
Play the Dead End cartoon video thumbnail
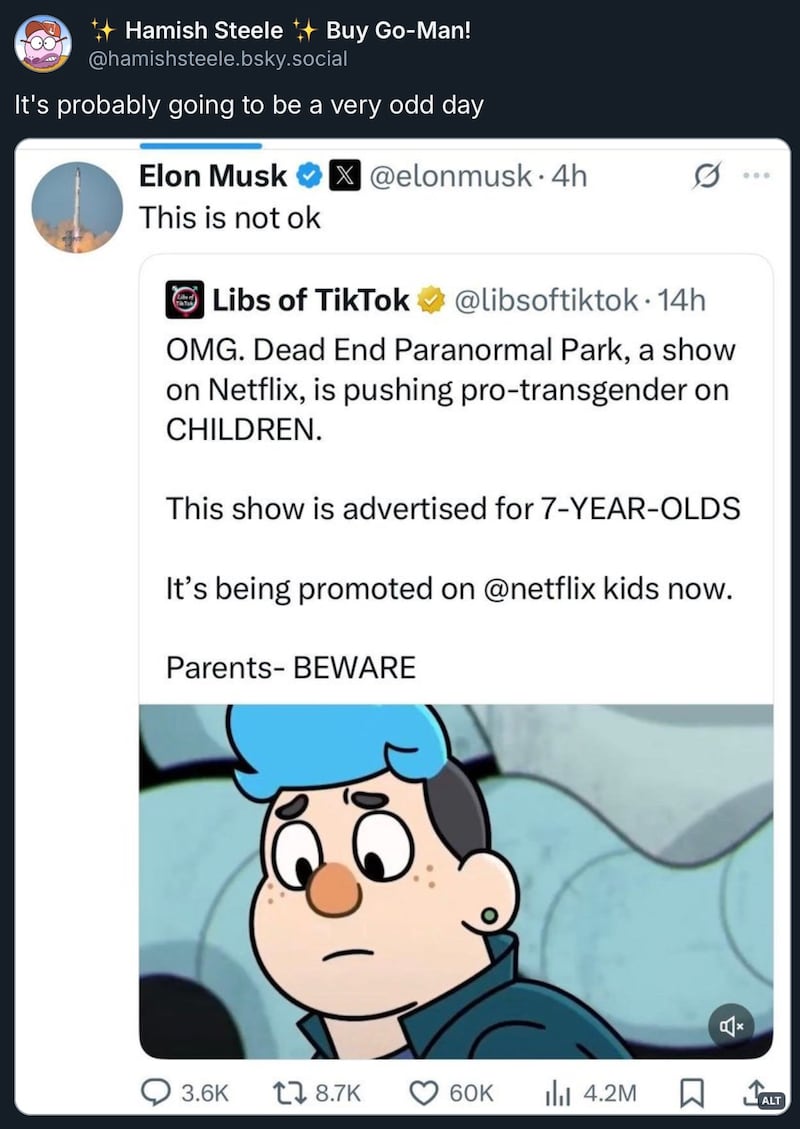pos(455,880)
